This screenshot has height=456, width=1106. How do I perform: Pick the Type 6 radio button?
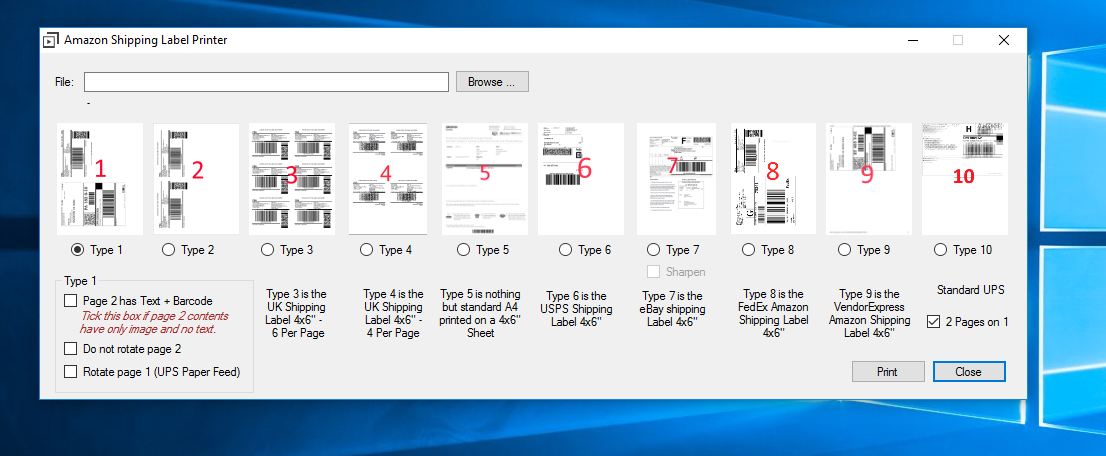coord(565,249)
